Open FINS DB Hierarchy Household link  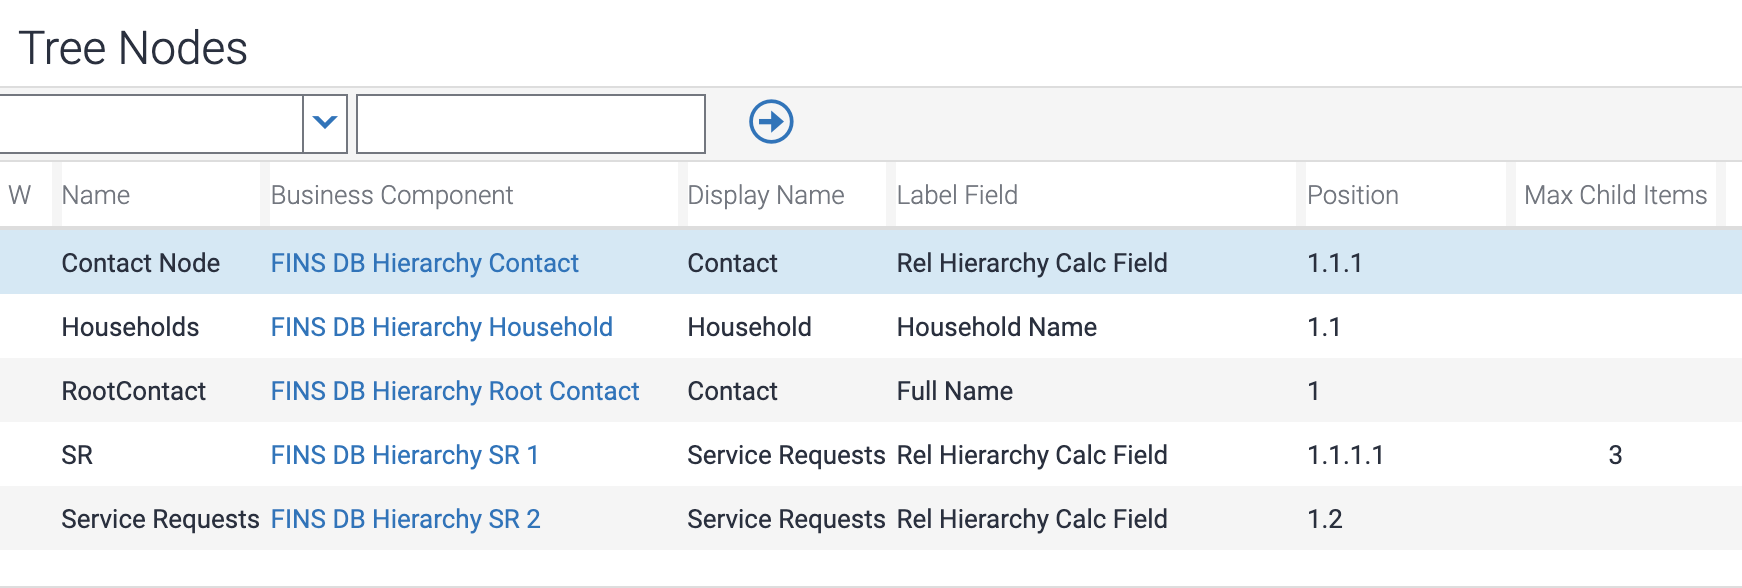441,327
